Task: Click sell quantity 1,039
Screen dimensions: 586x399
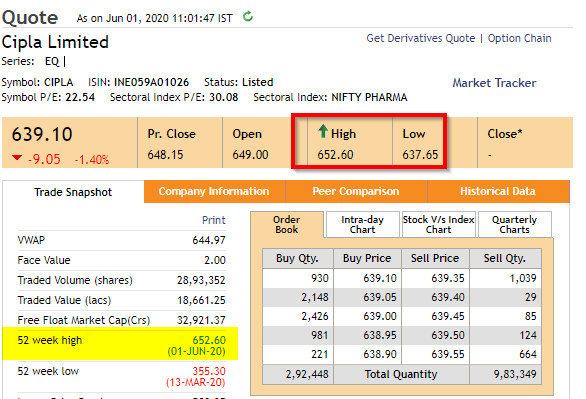Action: 523,278
